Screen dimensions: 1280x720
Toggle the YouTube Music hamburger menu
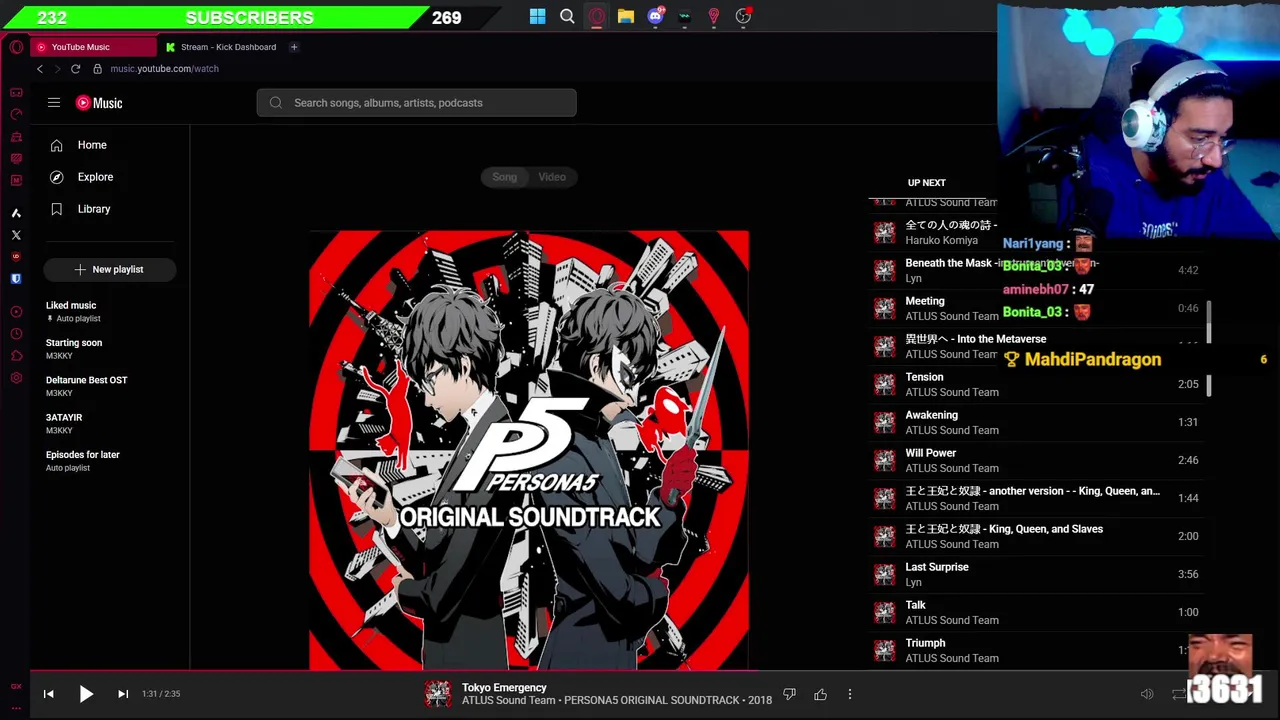pyautogui.click(x=54, y=103)
